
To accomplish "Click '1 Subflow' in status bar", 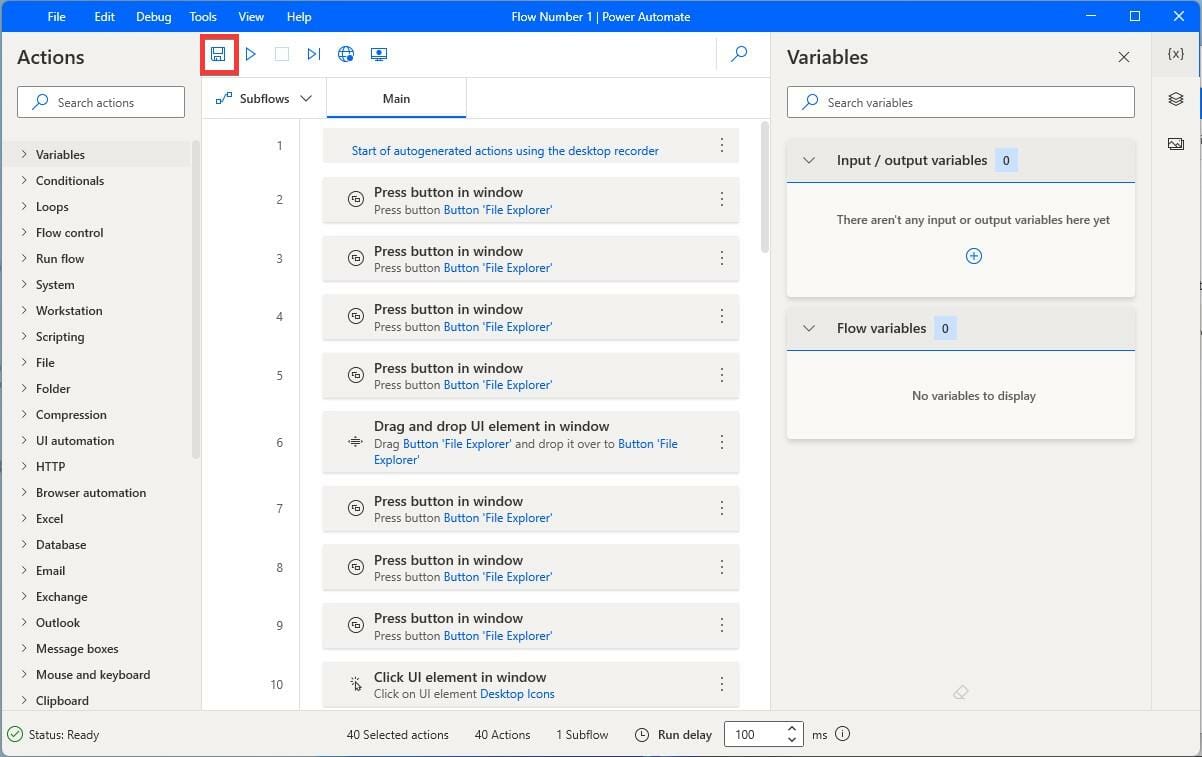I will (x=582, y=734).
